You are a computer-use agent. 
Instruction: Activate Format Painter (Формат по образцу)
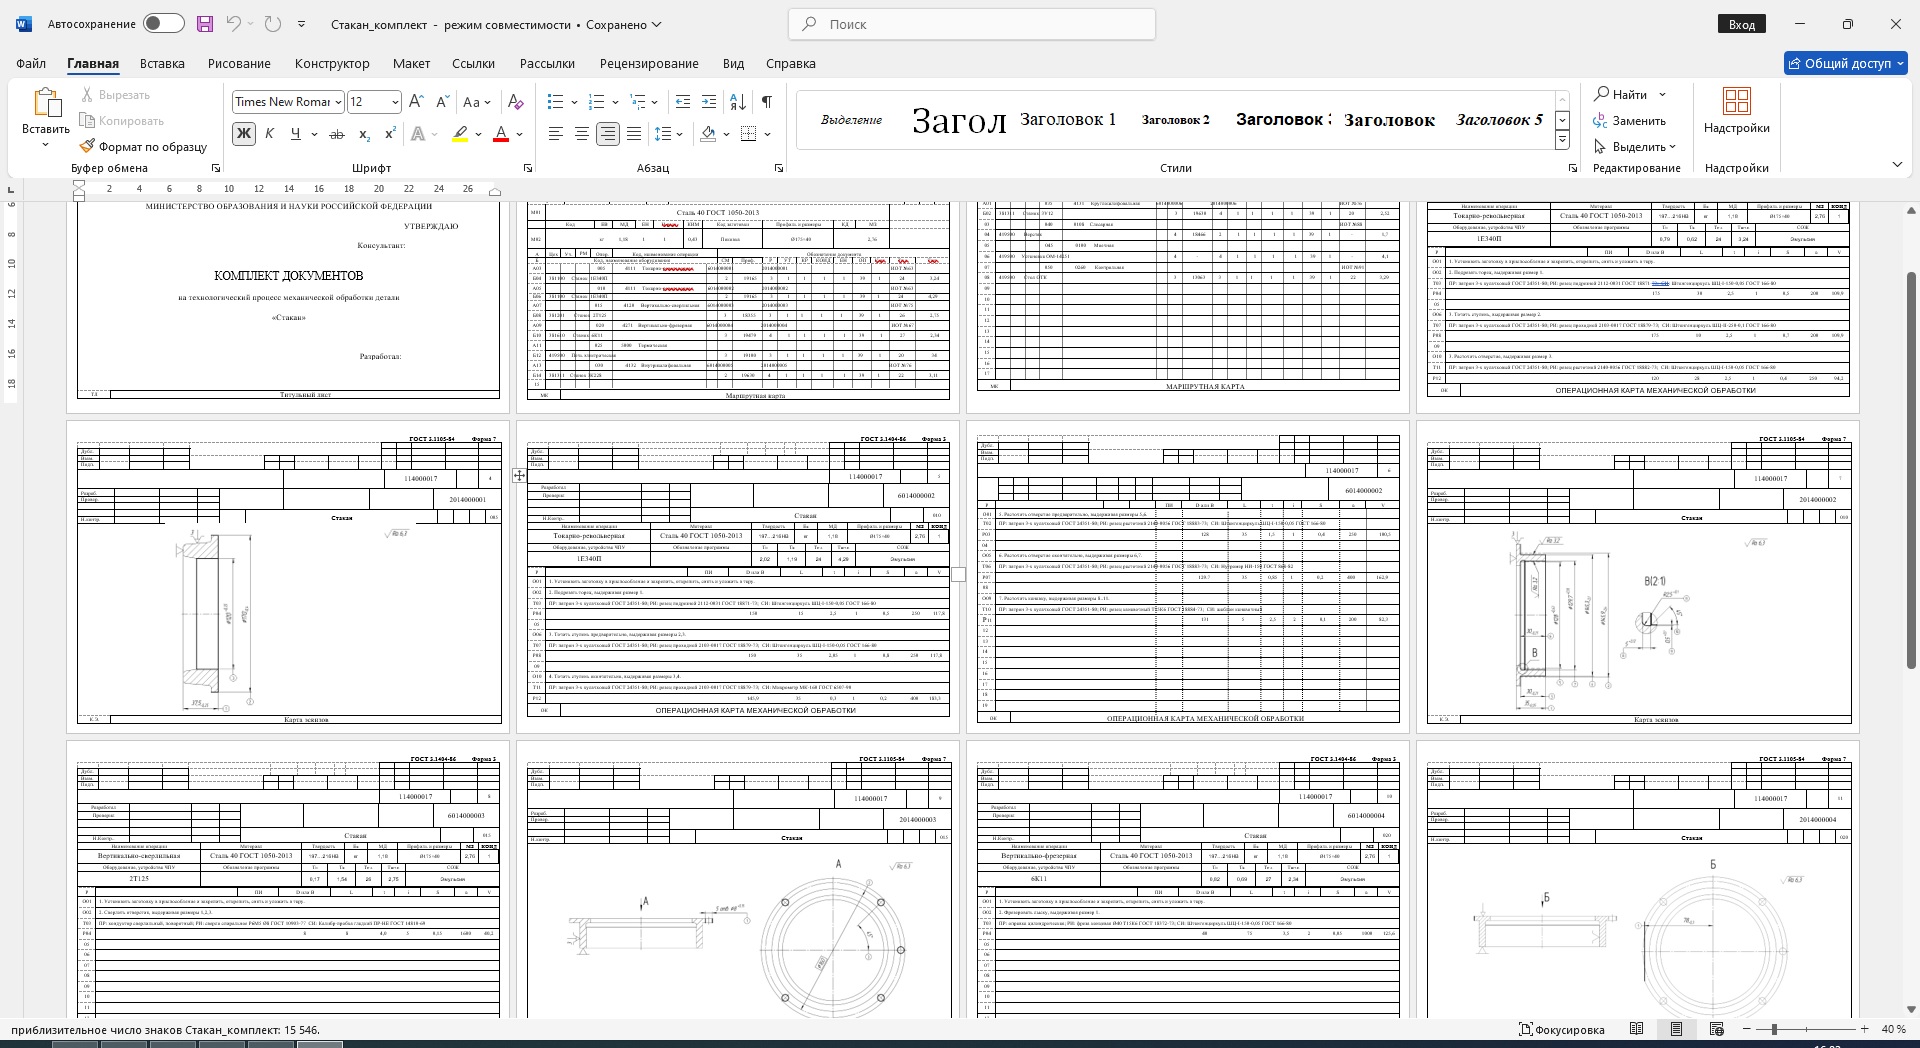click(143, 146)
